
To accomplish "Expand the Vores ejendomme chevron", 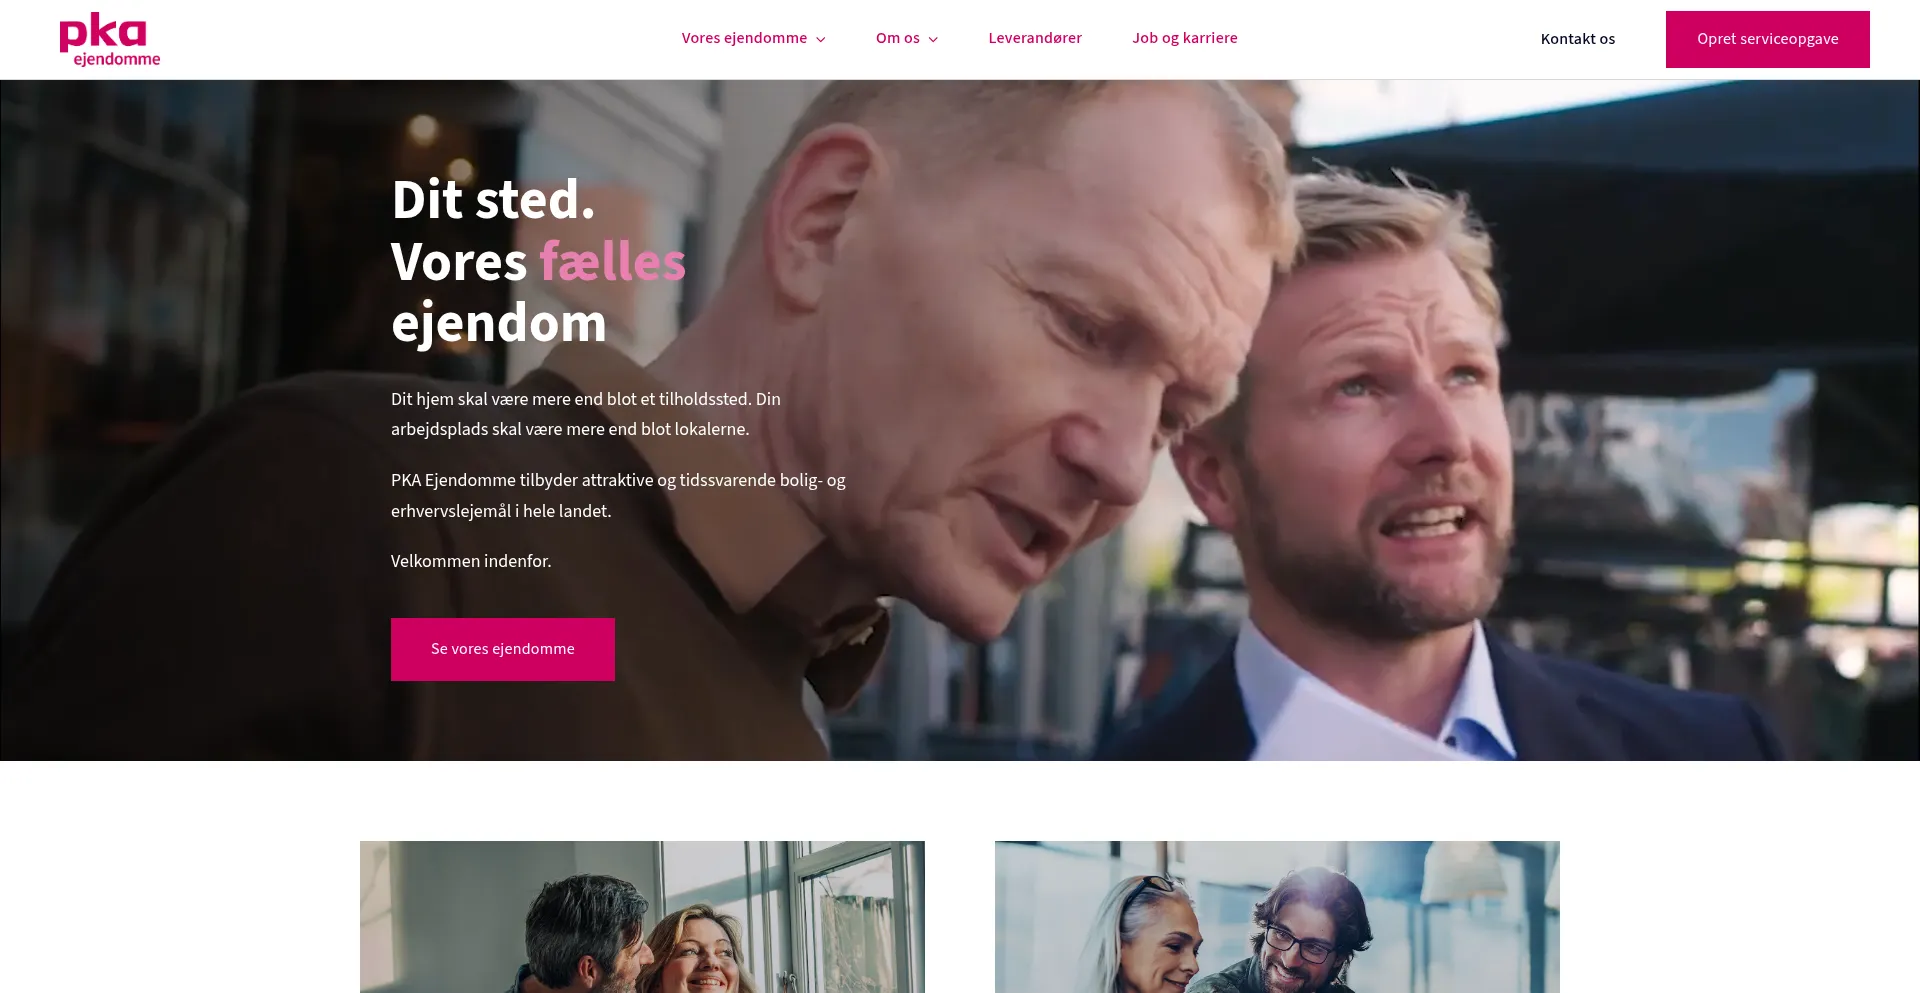I will click(x=821, y=40).
